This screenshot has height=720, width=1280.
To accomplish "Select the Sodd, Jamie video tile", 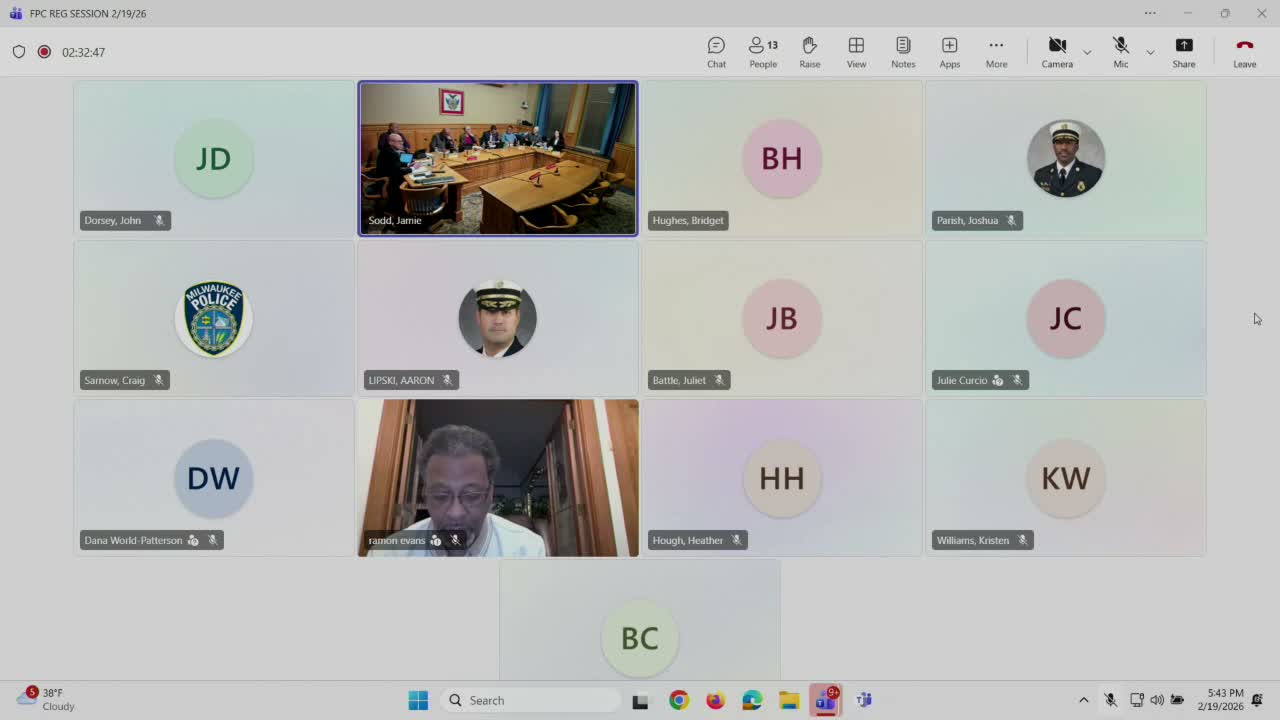I will 497,158.
